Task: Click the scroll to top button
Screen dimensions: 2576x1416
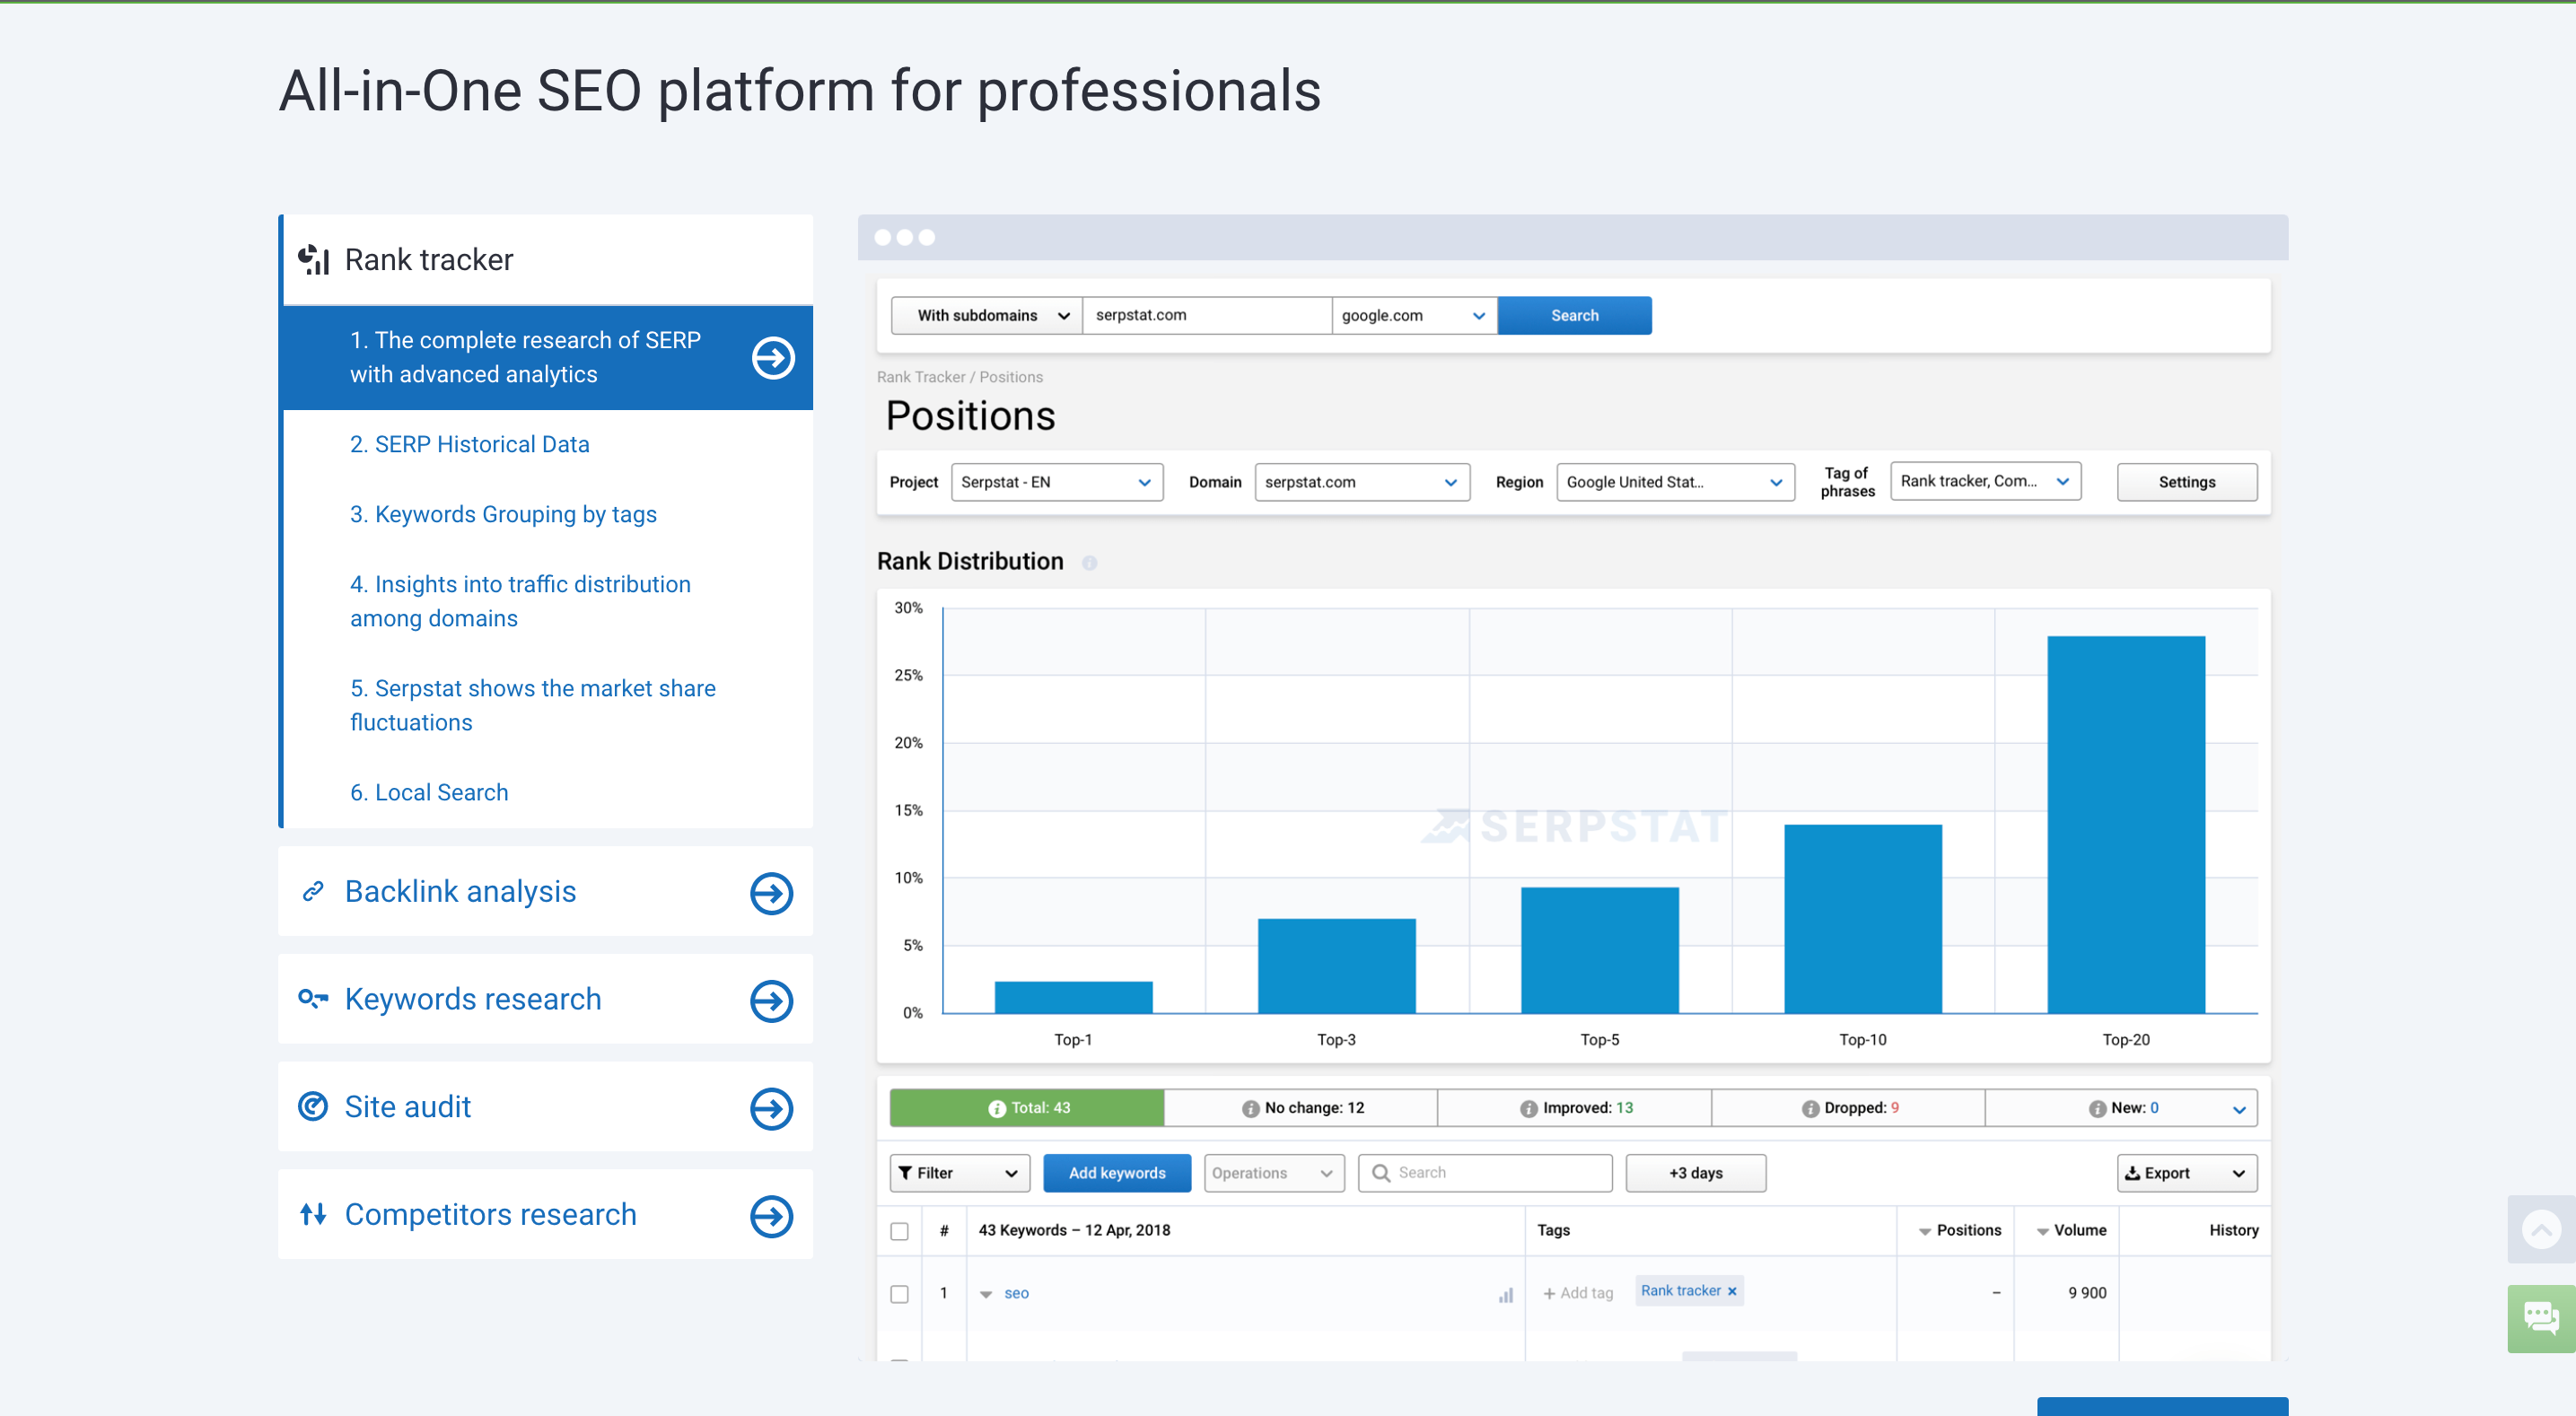Action: tap(2541, 1229)
